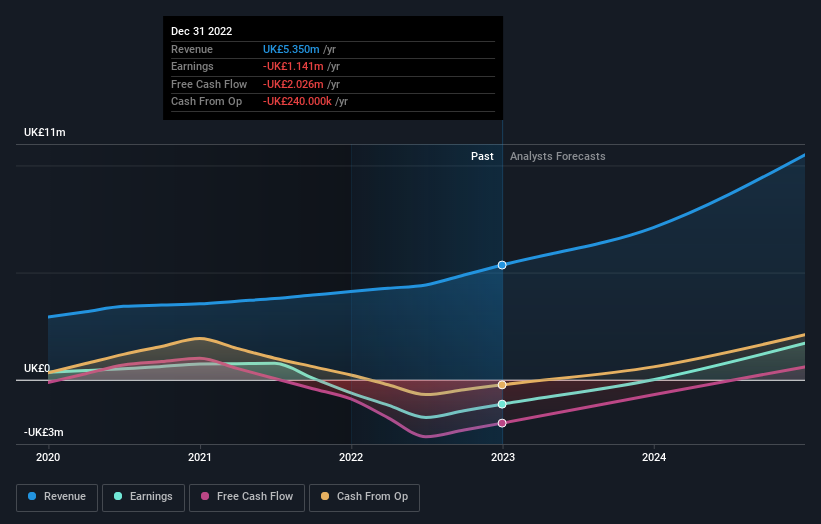The width and height of the screenshot is (821, 524).
Task: Click the Analysts Forecasts label
Action: click(558, 157)
